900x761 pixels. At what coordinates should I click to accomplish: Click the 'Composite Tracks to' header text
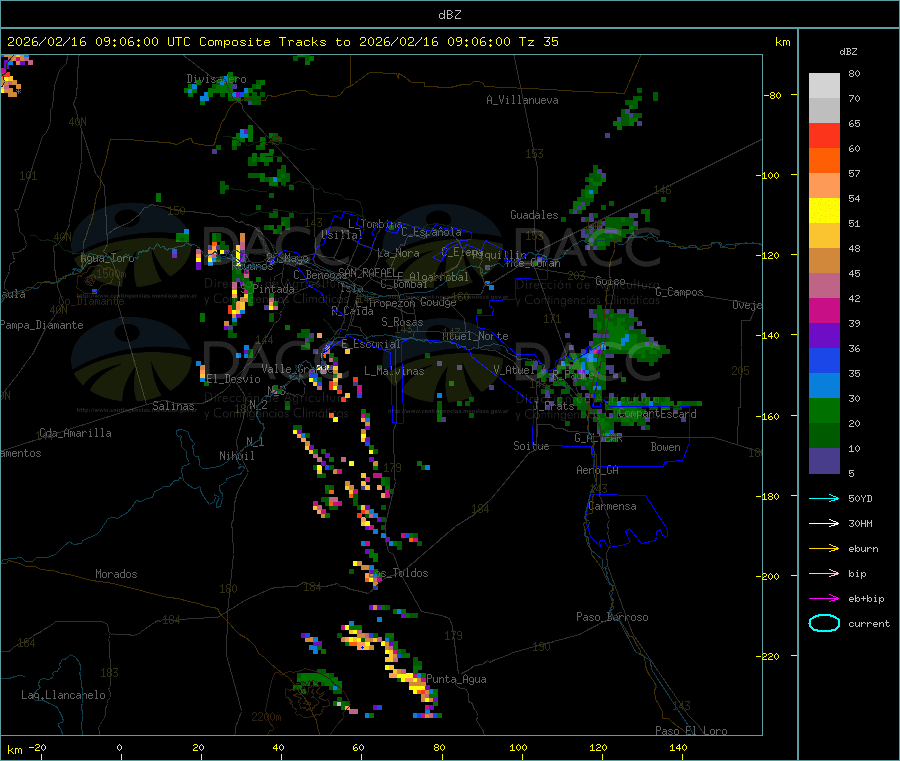[x=274, y=42]
